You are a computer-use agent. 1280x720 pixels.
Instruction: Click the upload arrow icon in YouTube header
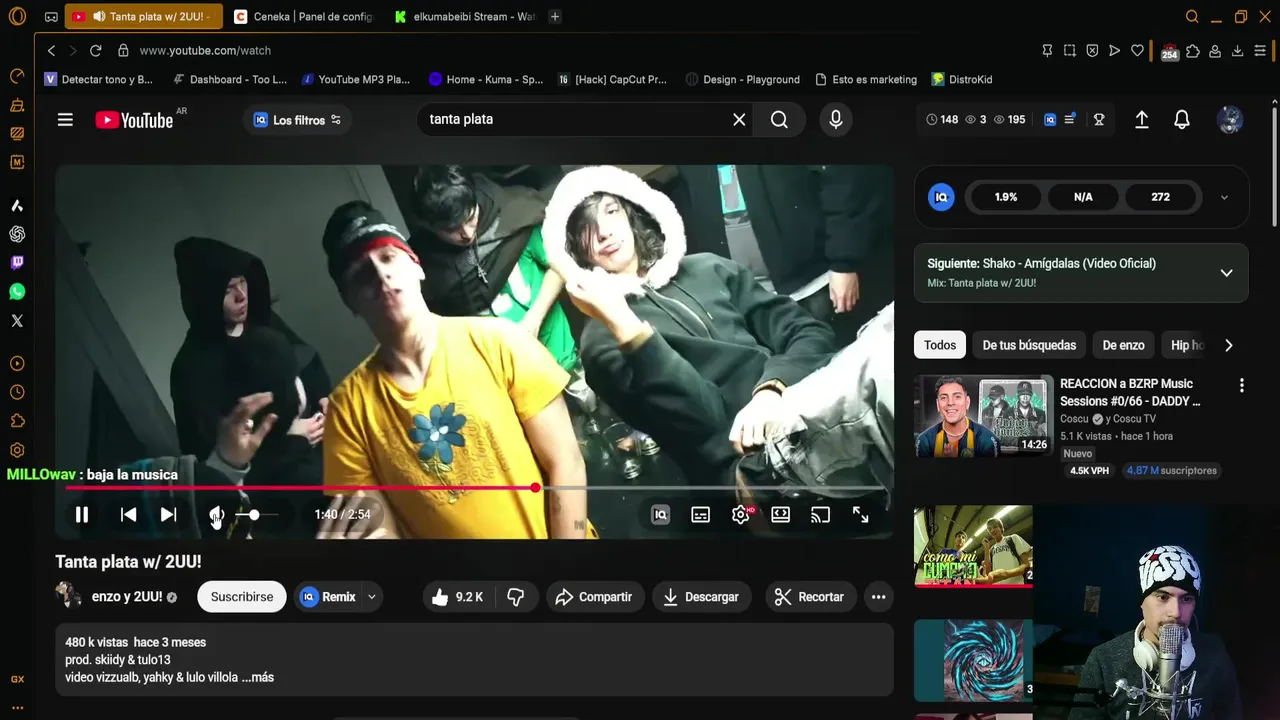click(1141, 120)
